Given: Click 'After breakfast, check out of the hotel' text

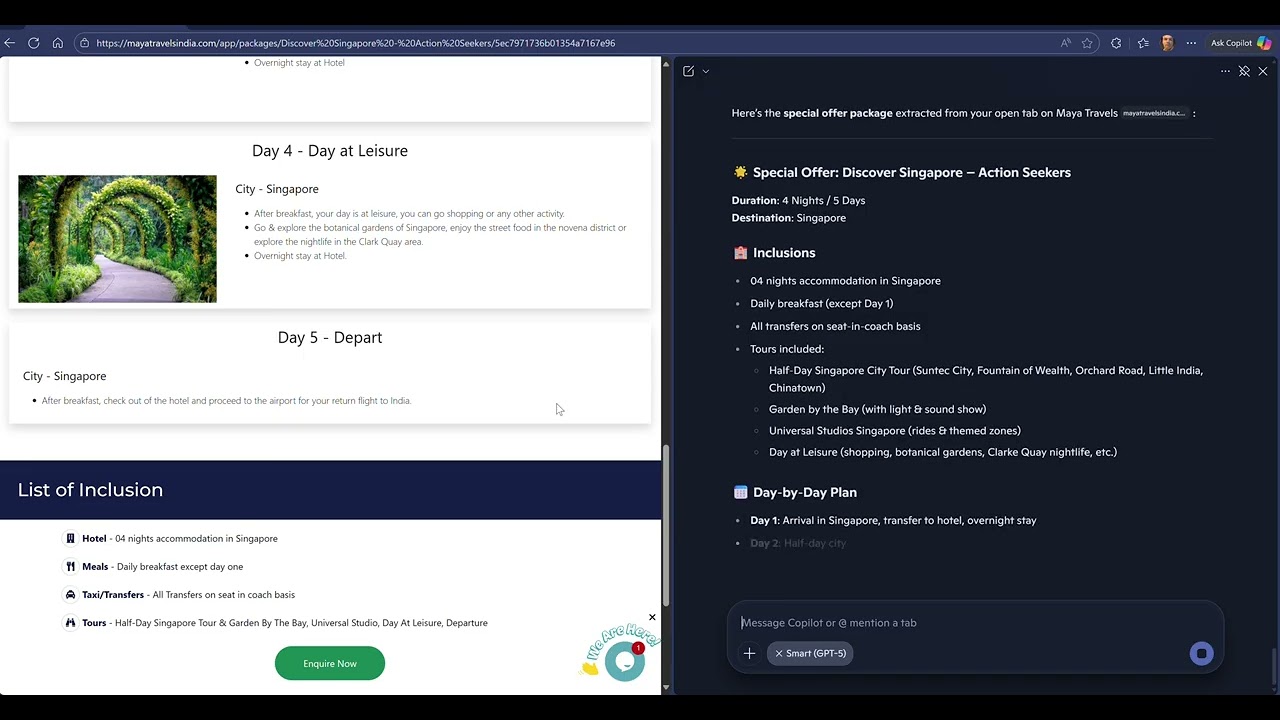Looking at the screenshot, I should coord(226,400).
